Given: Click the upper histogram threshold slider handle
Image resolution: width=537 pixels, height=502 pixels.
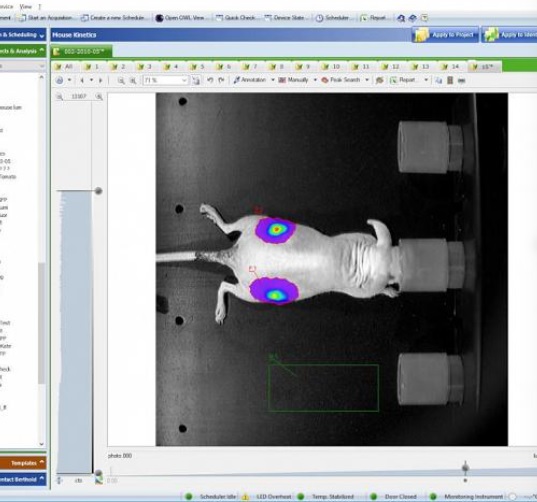Looking at the screenshot, I should click(98, 191).
